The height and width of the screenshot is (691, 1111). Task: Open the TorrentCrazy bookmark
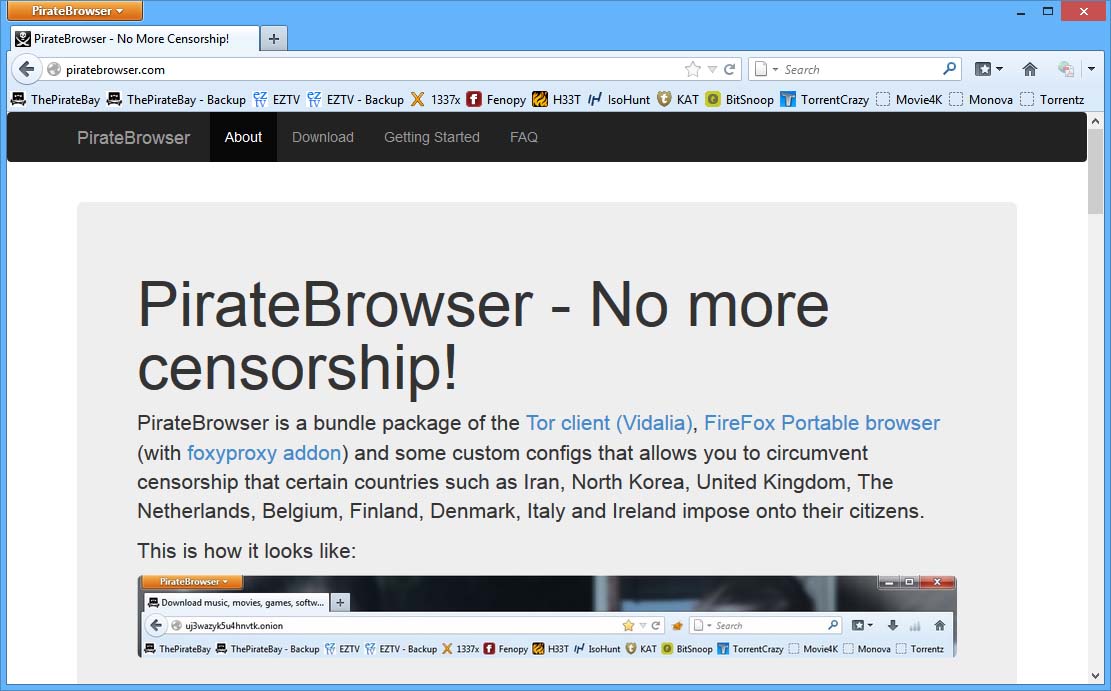825,99
